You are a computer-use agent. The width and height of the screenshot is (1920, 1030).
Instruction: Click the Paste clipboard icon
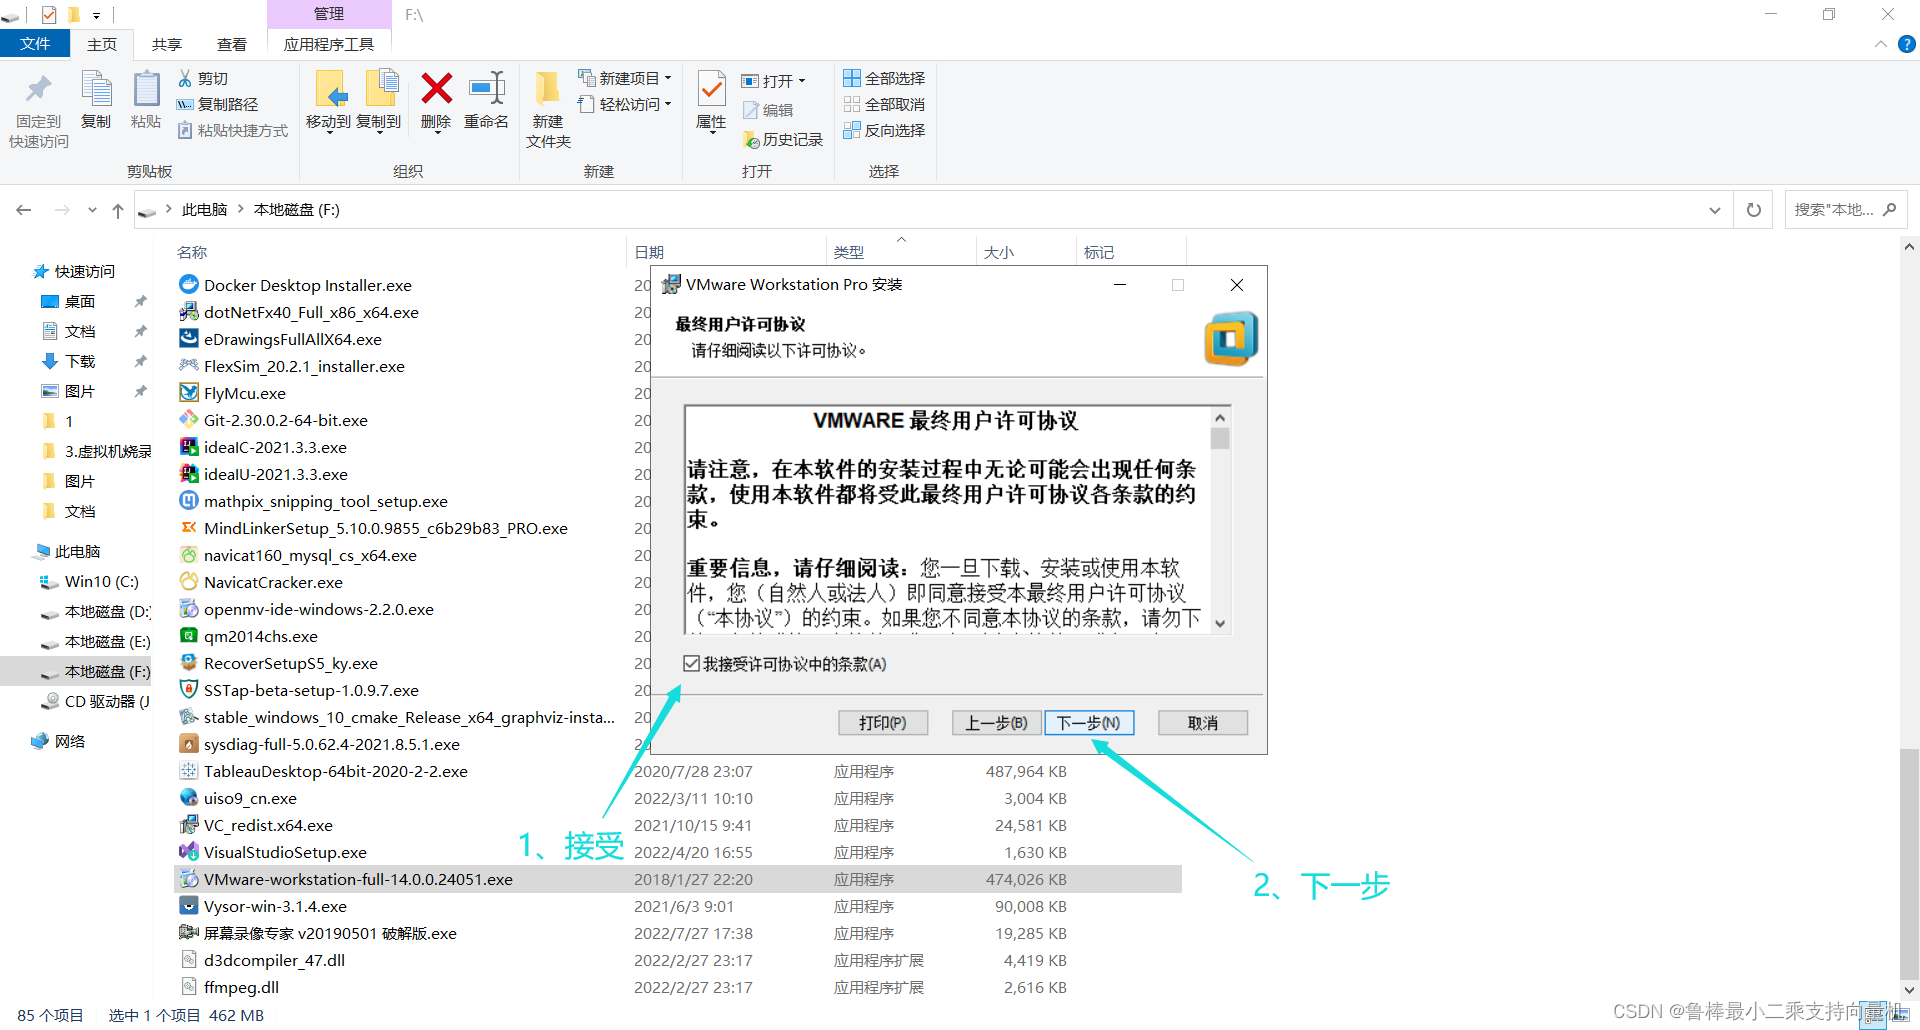[x=146, y=89]
